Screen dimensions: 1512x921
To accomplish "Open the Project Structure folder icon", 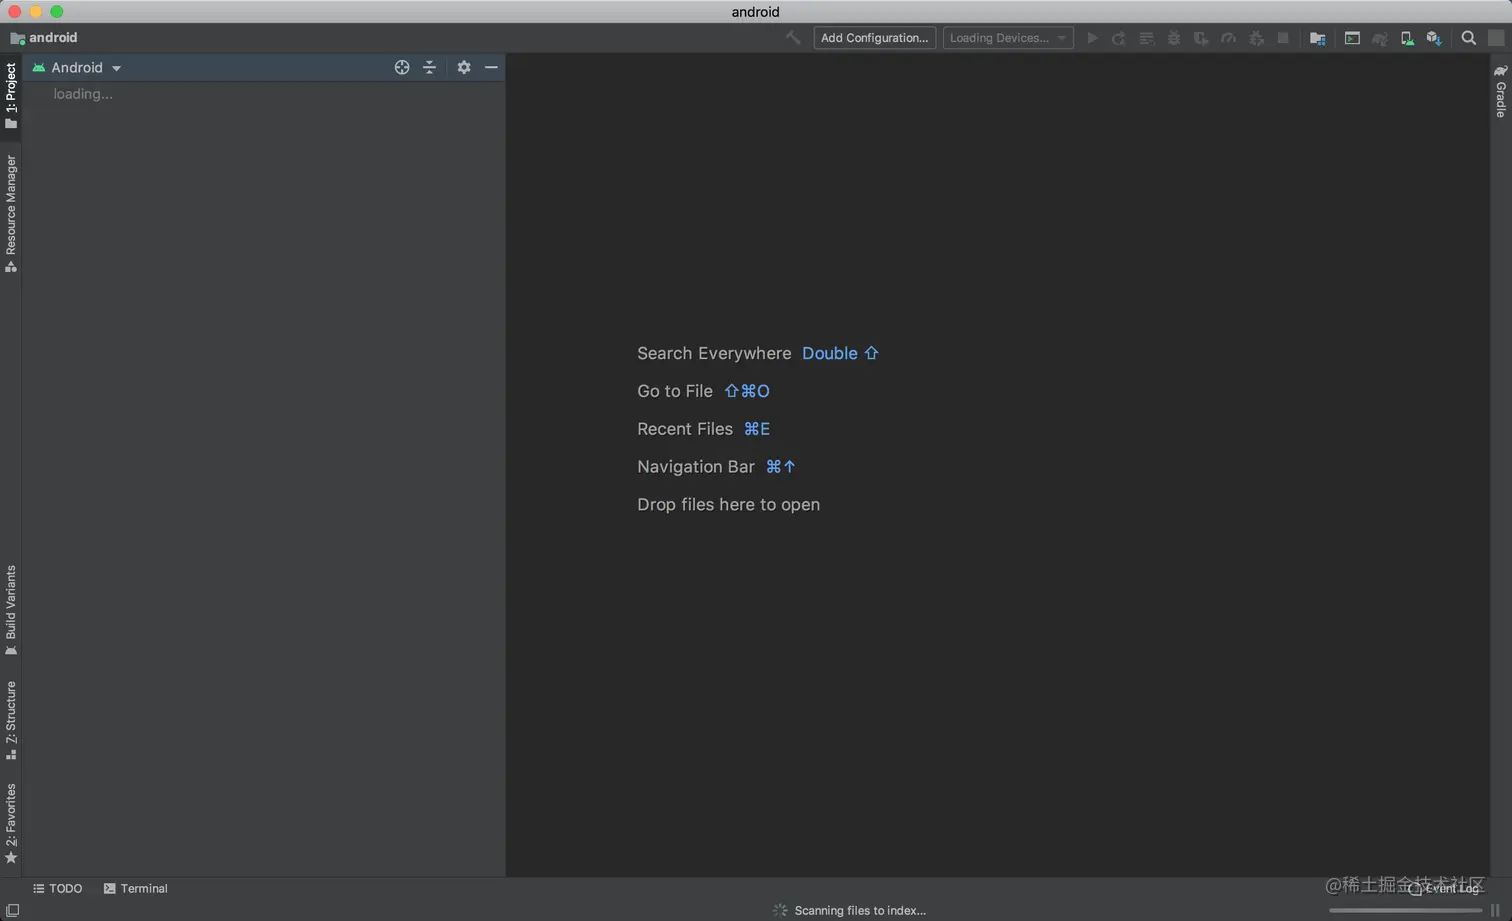I will click(1317, 38).
